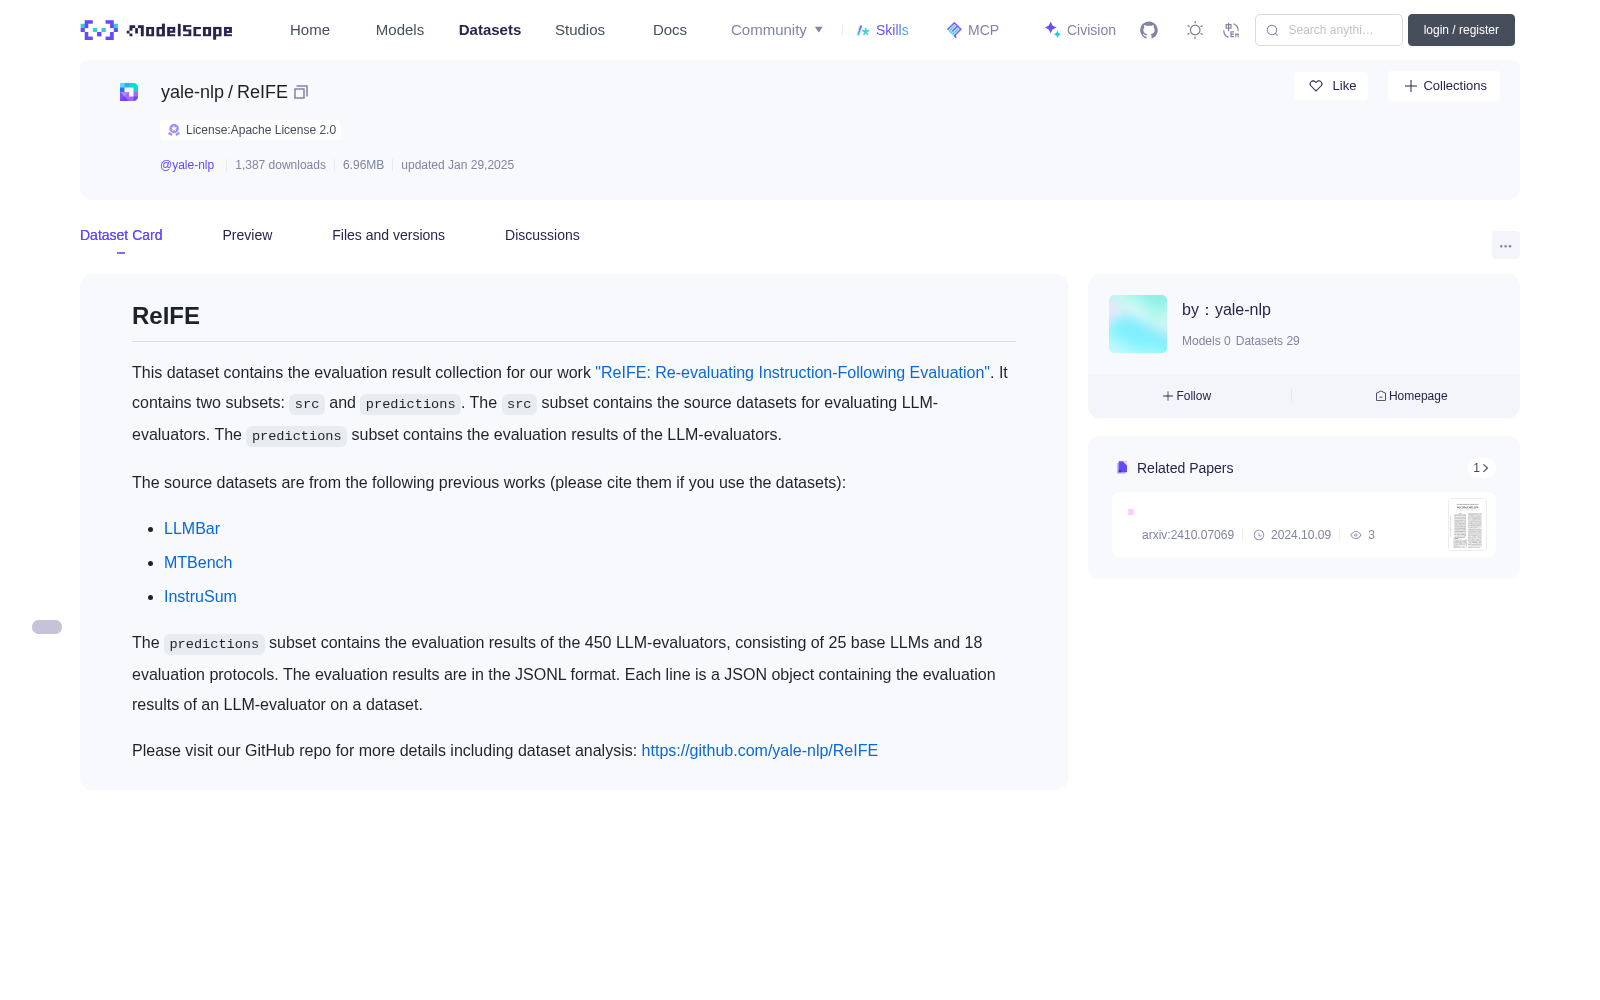Copy dataset name yale-nlp/ReIFE icon
The width and height of the screenshot is (1600, 1000).
pyautogui.click(x=301, y=92)
